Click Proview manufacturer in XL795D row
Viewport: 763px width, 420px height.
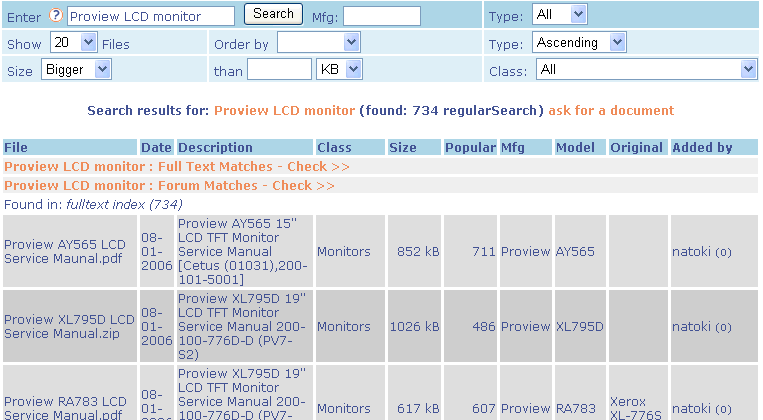point(526,327)
